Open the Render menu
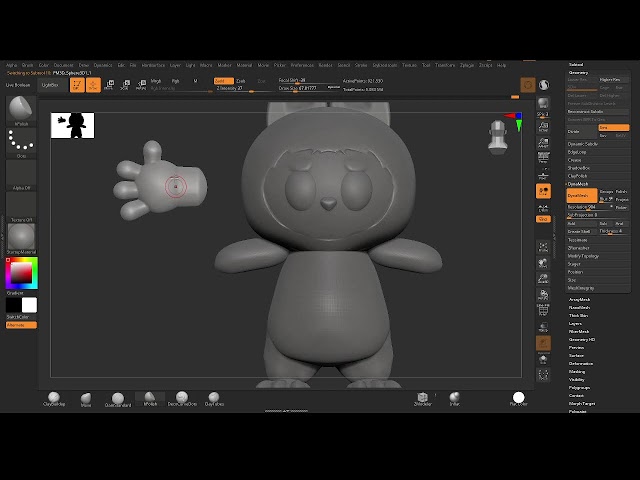 (x=325, y=65)
